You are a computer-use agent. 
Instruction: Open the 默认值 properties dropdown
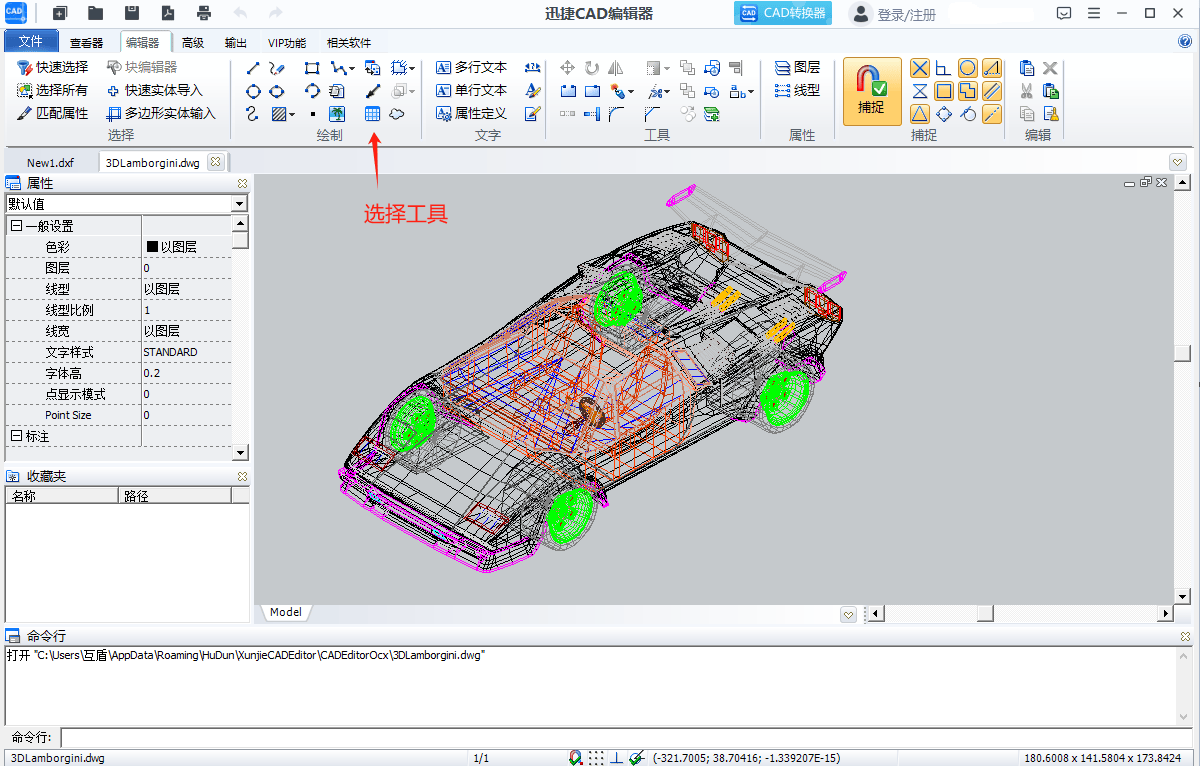(x=239, y=204)
